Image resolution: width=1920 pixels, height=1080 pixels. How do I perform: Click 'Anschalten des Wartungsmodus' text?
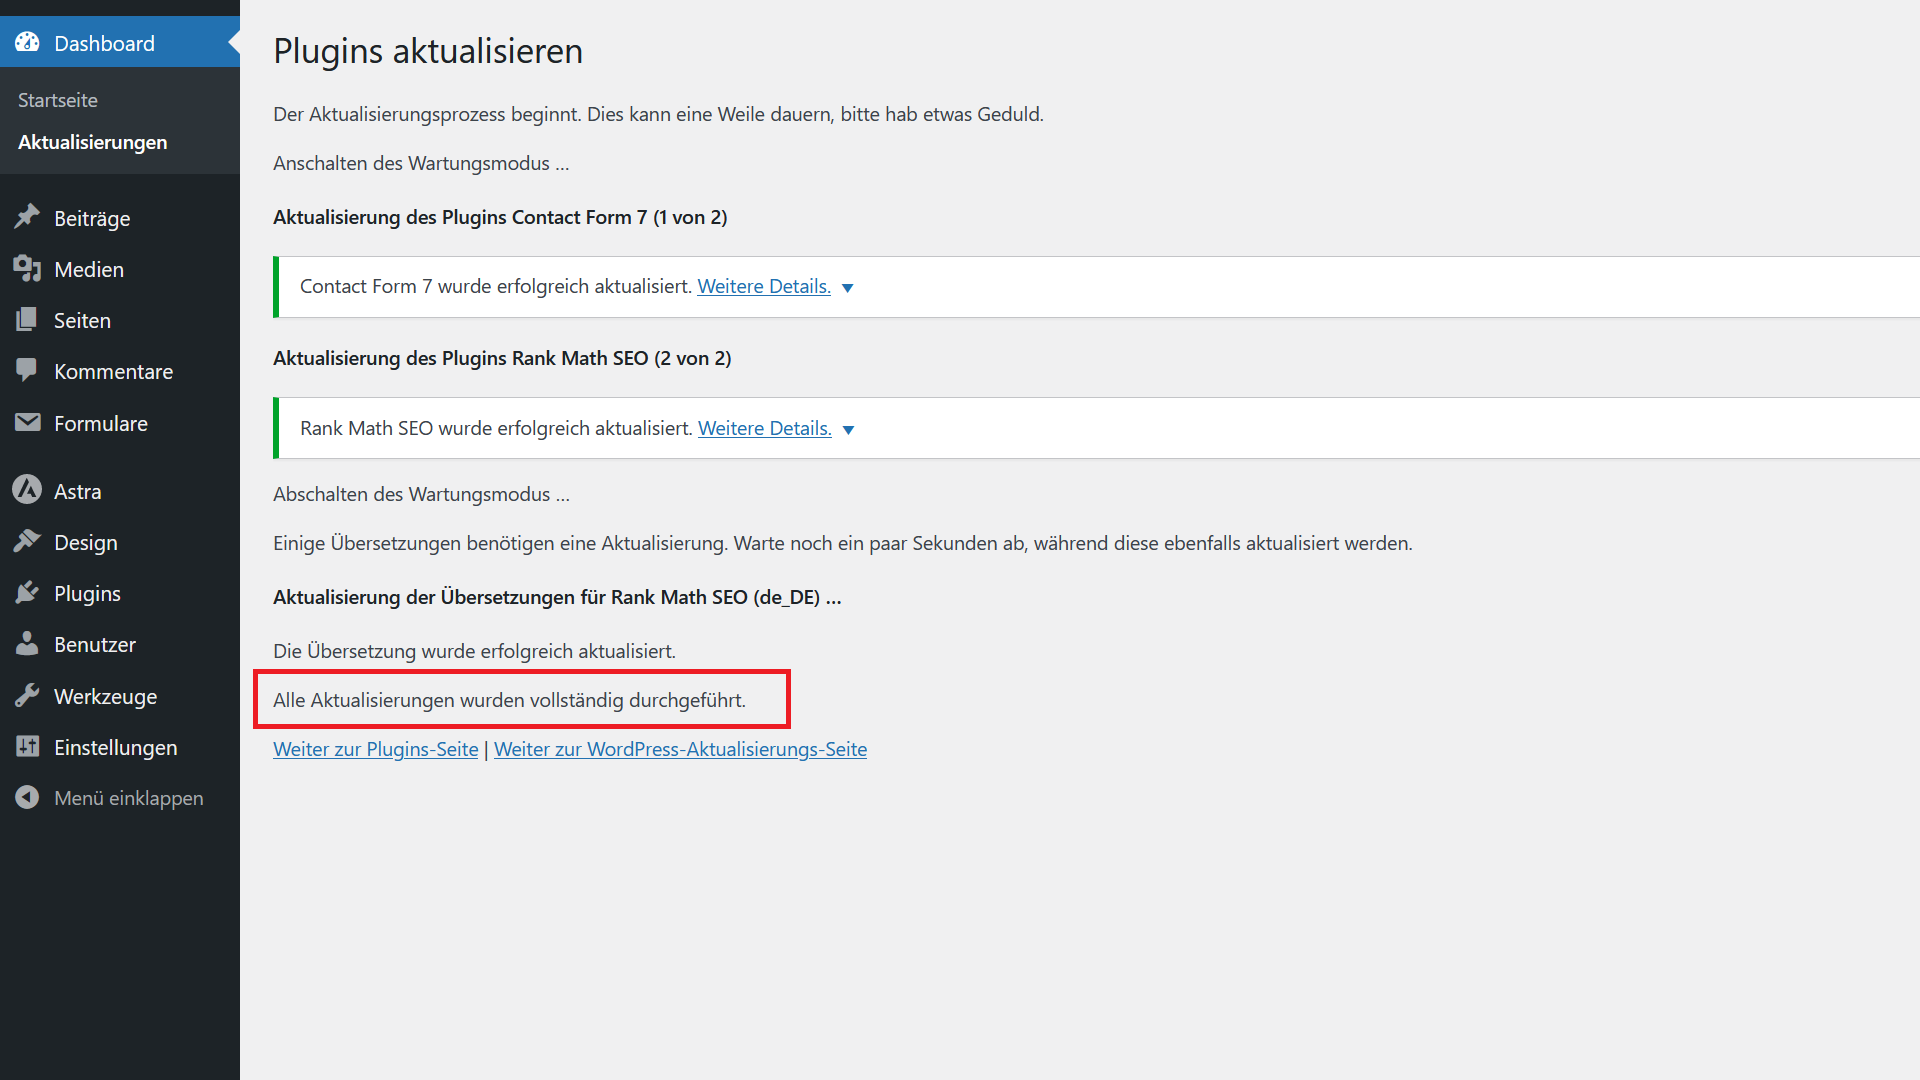(421, 163)
